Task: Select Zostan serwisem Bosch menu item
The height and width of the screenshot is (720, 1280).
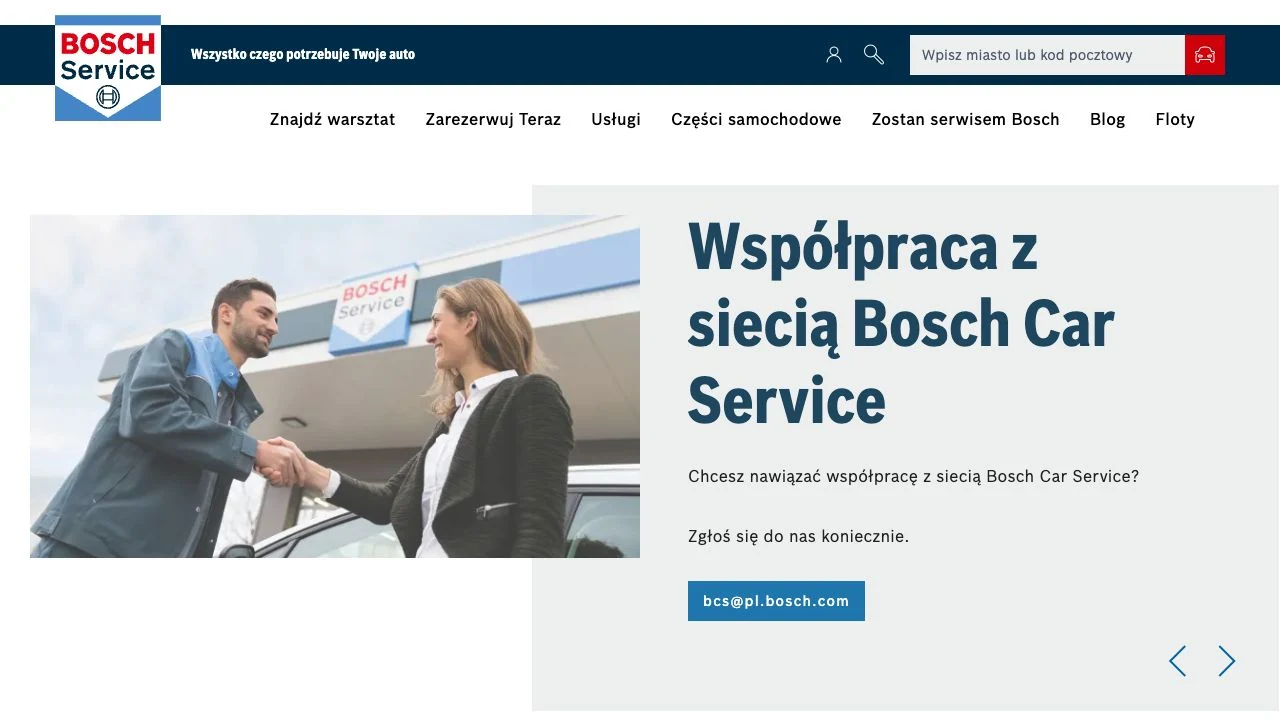Action: [966, 119]
